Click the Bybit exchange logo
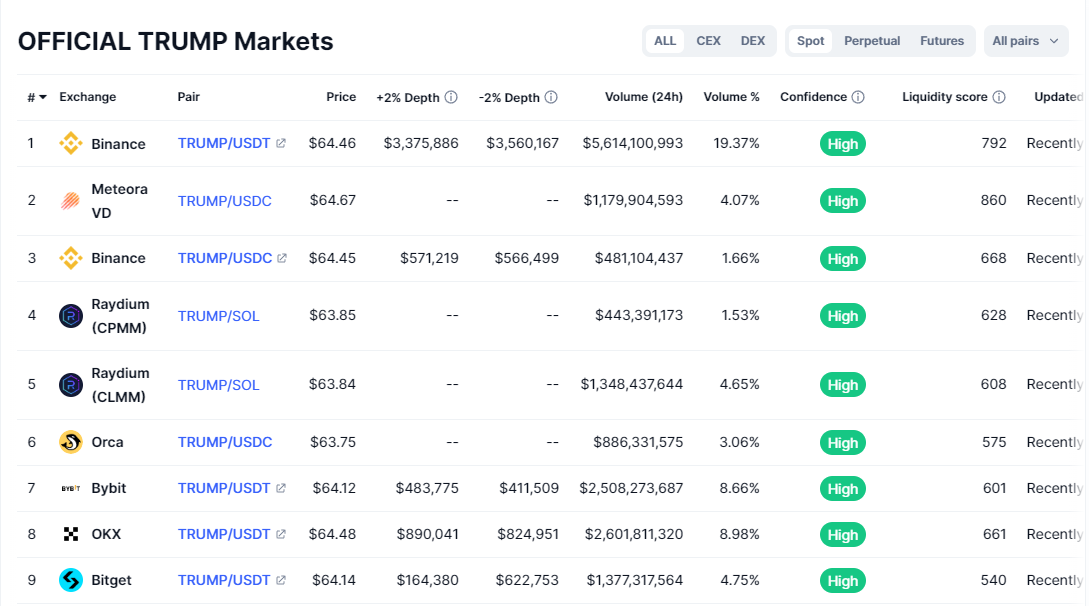1089x606 pixels. pyautogui.click(x=70, y=488)
